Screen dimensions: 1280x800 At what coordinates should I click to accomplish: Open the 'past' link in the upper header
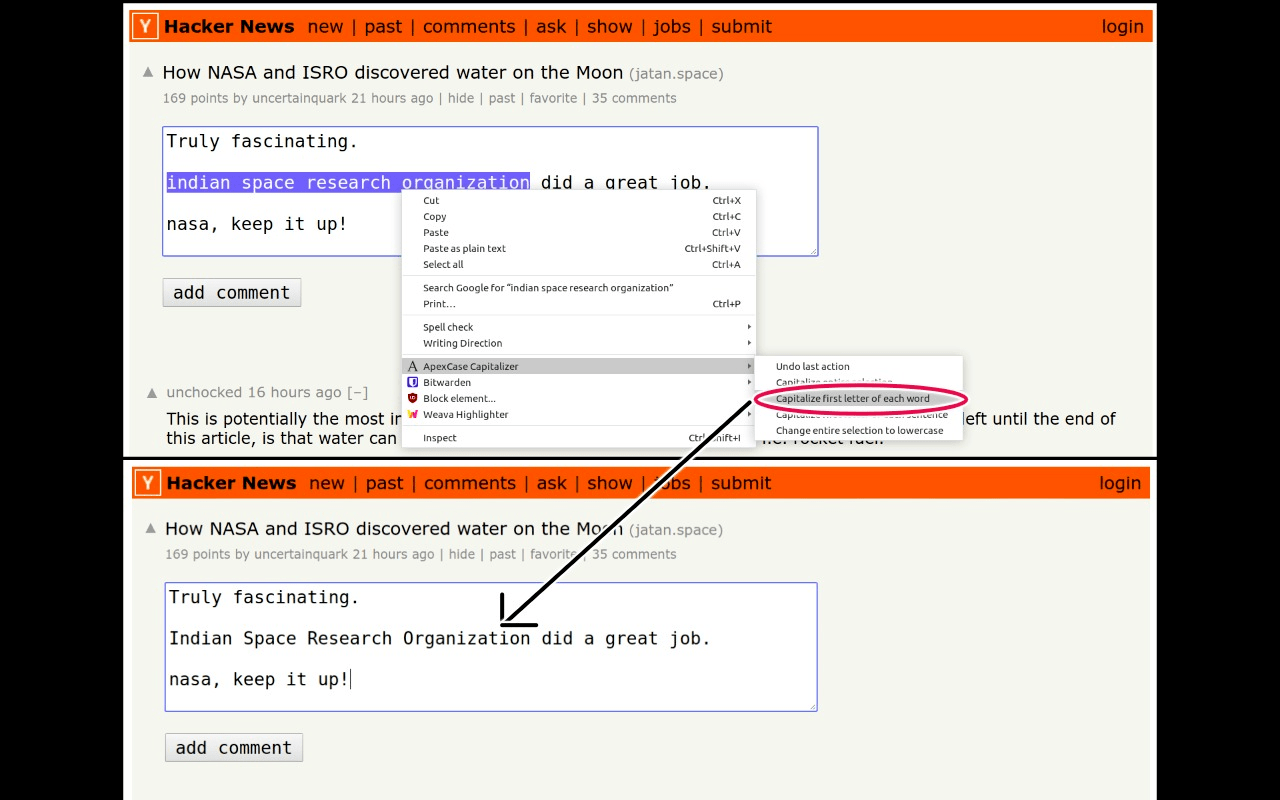pyautogui.click(x=383, y=27)
